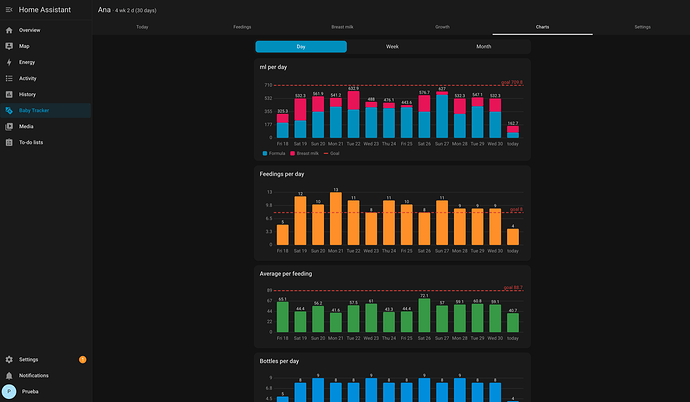This screenshot has width=690, height=402.
Task: Select the Day range button
Action: pos(301,47)
